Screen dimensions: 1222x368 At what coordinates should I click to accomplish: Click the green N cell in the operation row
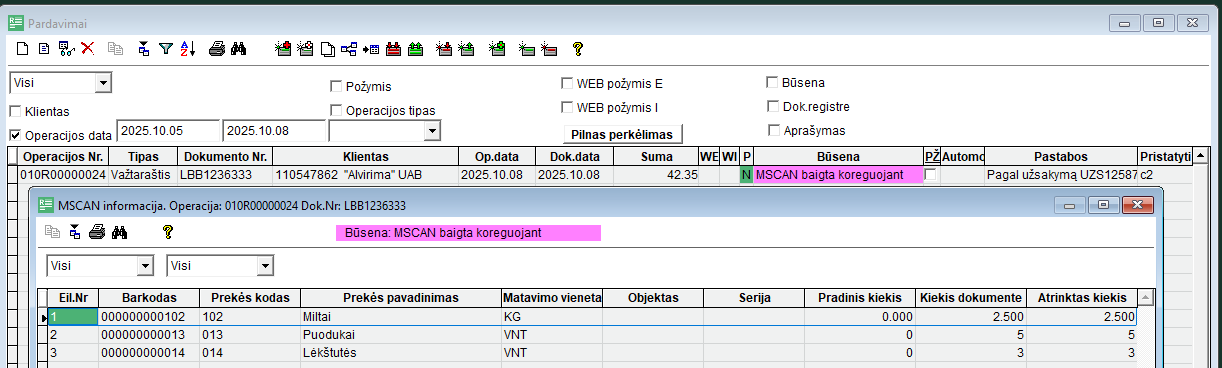746,175
